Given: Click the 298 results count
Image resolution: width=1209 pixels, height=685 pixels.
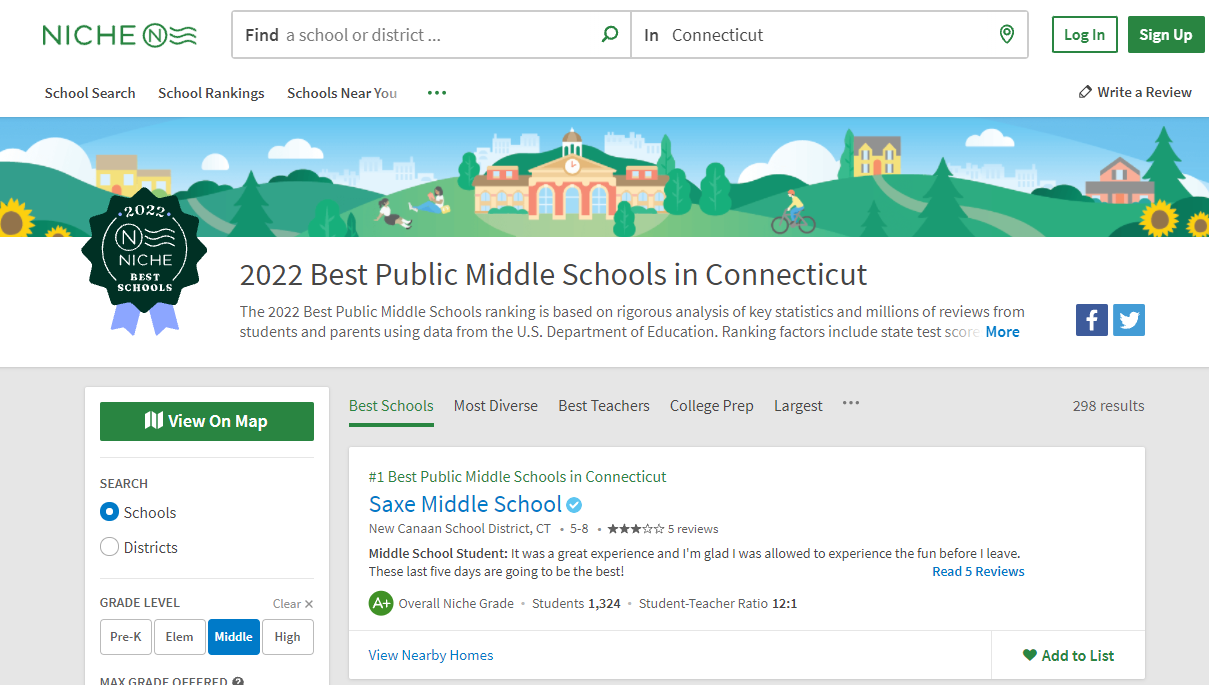Looking at the screenshot, I should pyautogui.click(x=1108, y=406).
